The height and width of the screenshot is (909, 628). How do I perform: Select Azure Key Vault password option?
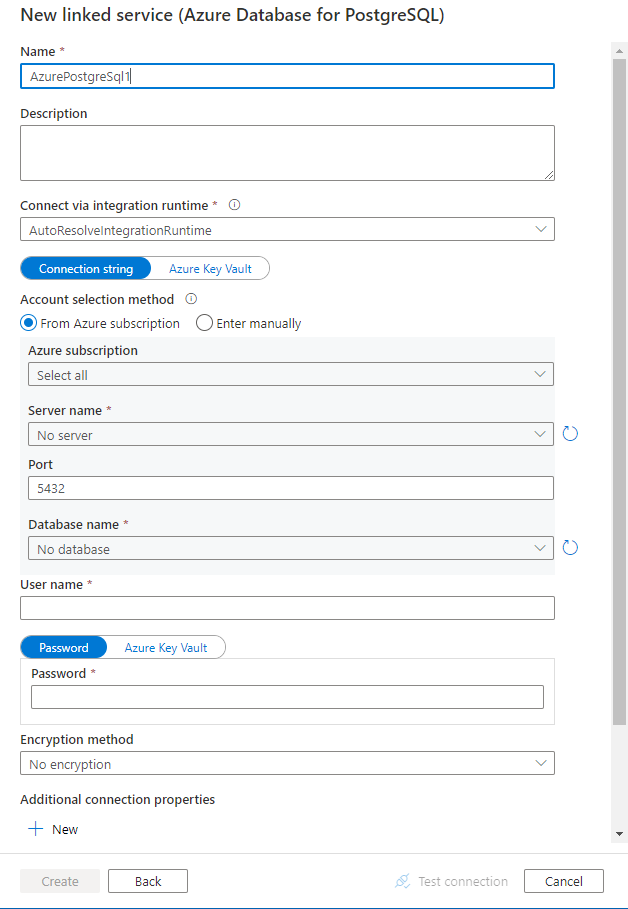[166, 647]
